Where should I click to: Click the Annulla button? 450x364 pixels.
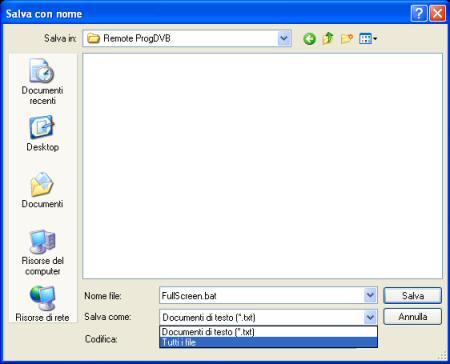pyautogui.click(x=413, y=317)
